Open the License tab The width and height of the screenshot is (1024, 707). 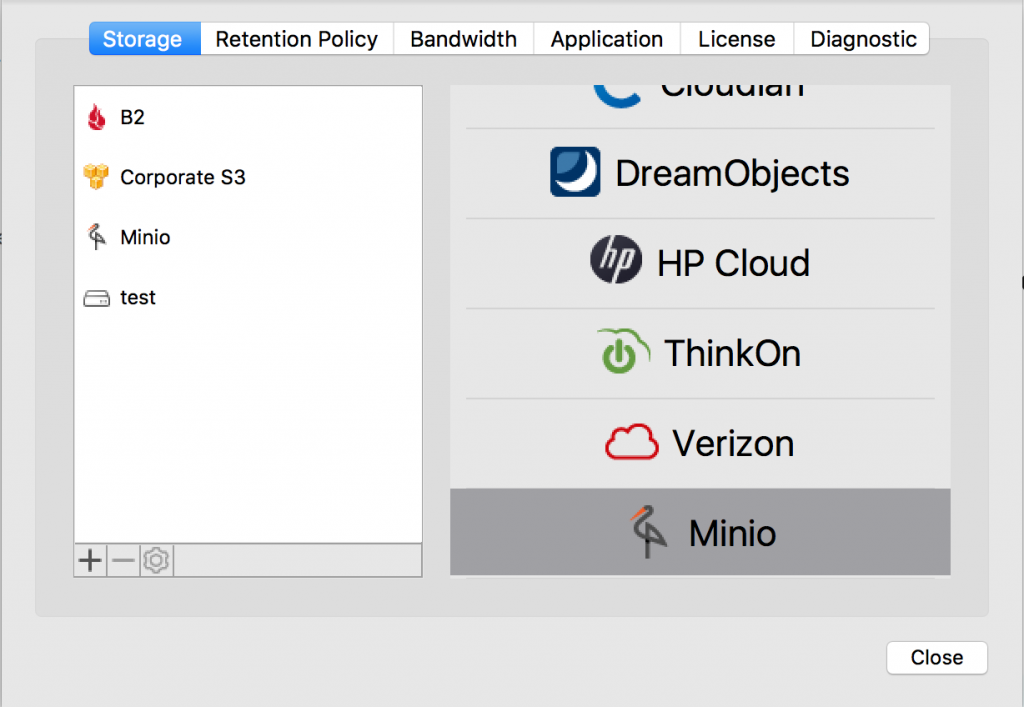click(x=737, y=39)
